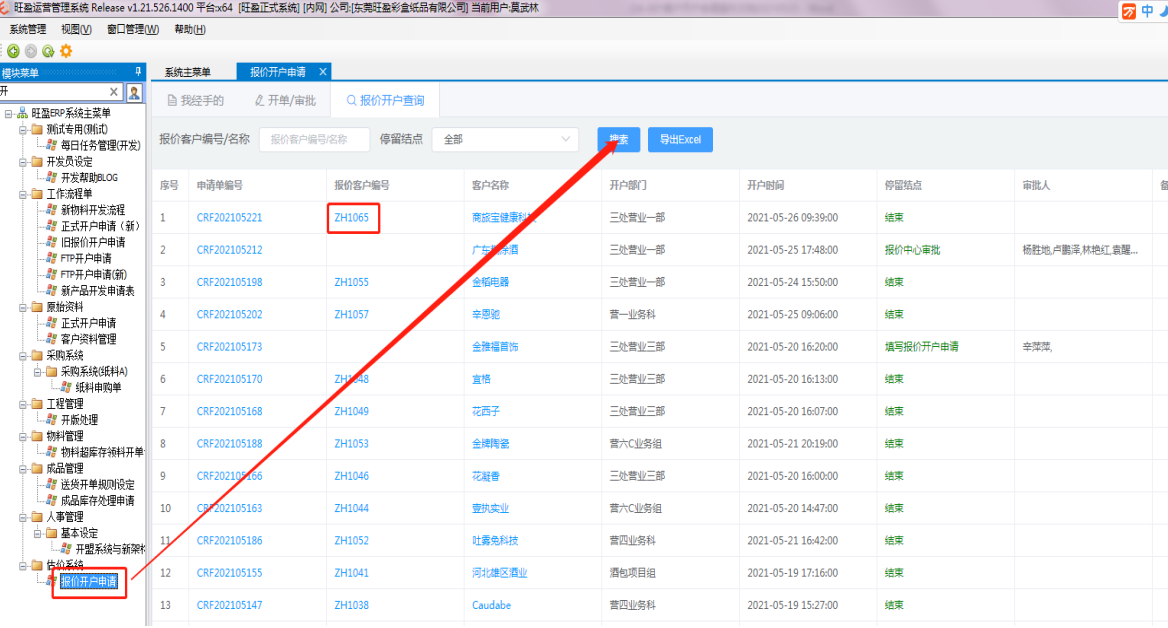This screenshot has height=628, width=1168.
Task: Select 正式开户申请（新） tree item
Action: coord(101,226)
